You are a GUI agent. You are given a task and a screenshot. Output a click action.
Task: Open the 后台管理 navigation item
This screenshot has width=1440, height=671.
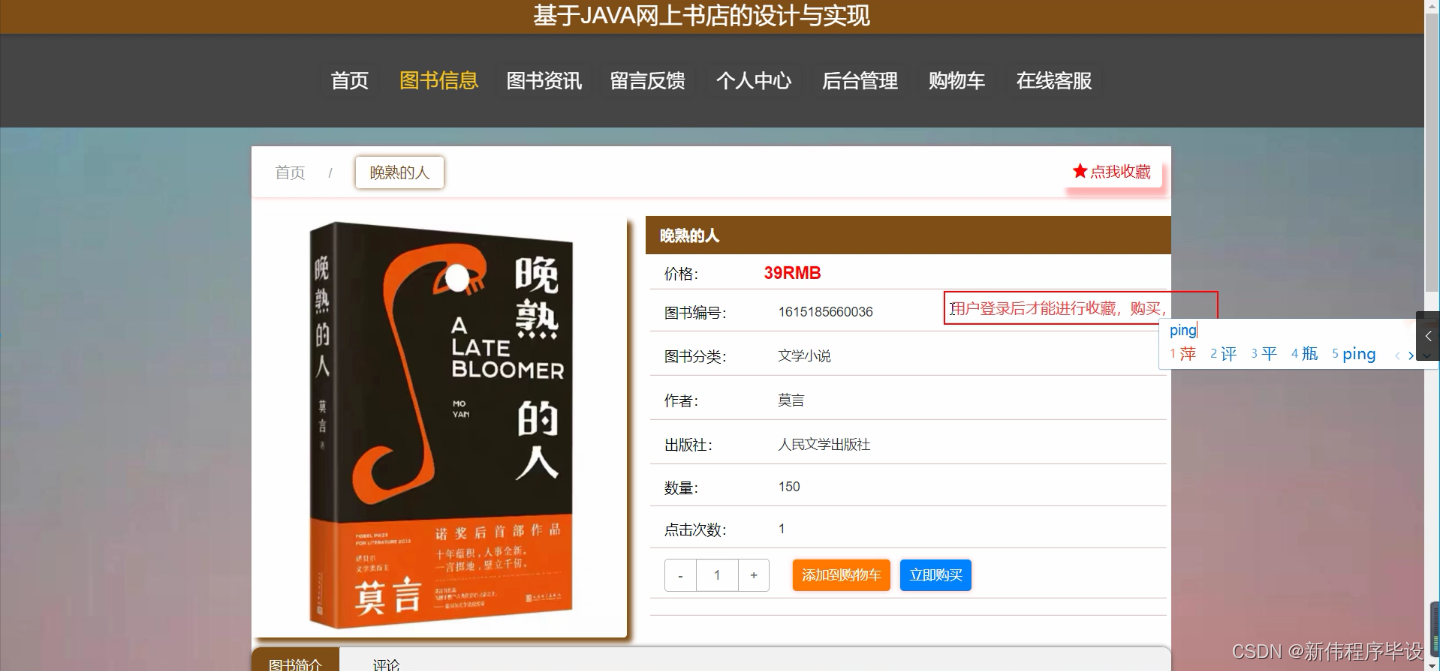pos(858,81)
